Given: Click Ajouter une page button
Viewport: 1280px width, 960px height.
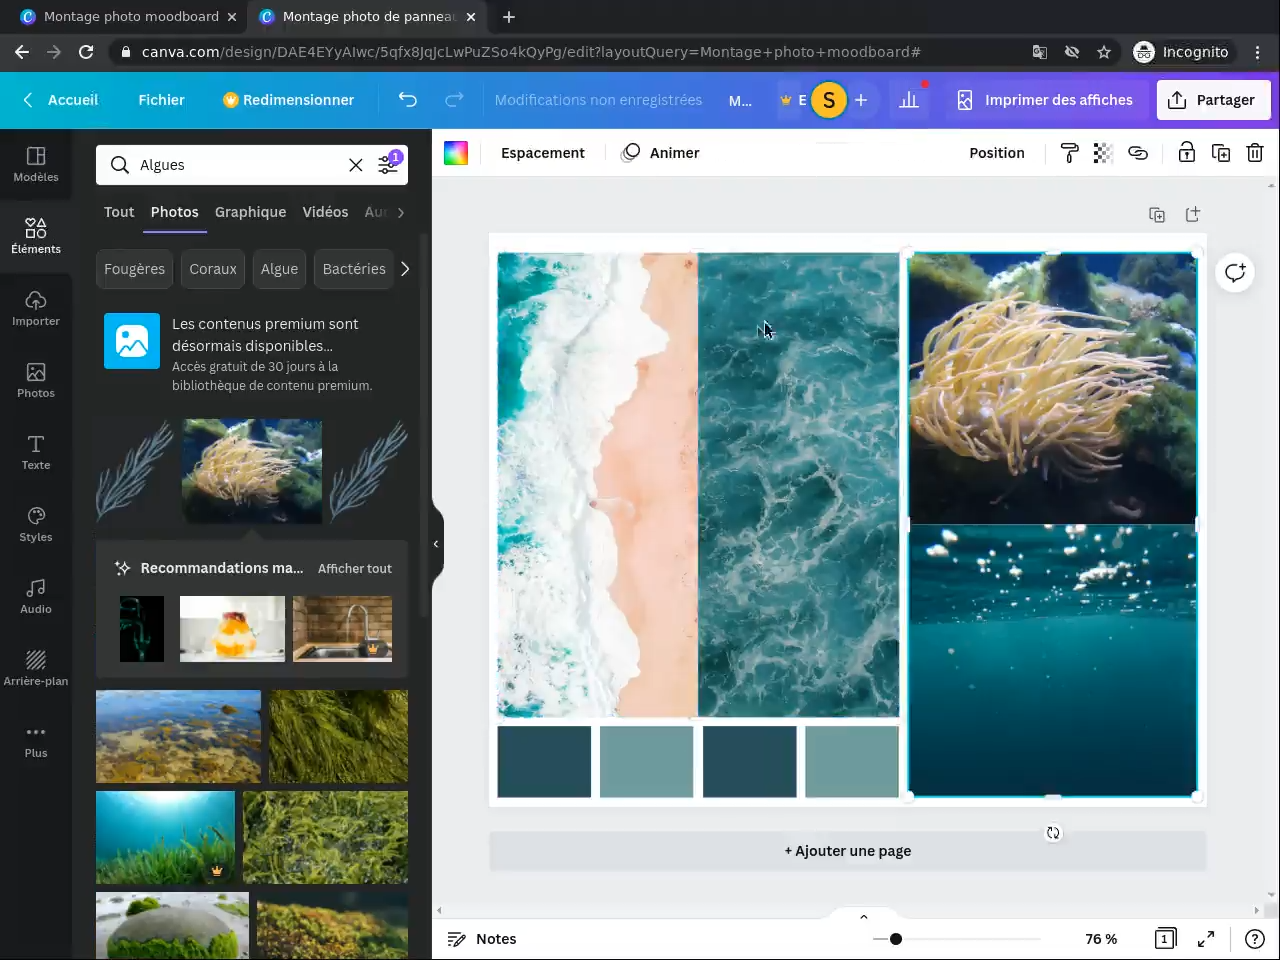Looking at the screenshot, I should pyautogui.click(x=847, y=851).
